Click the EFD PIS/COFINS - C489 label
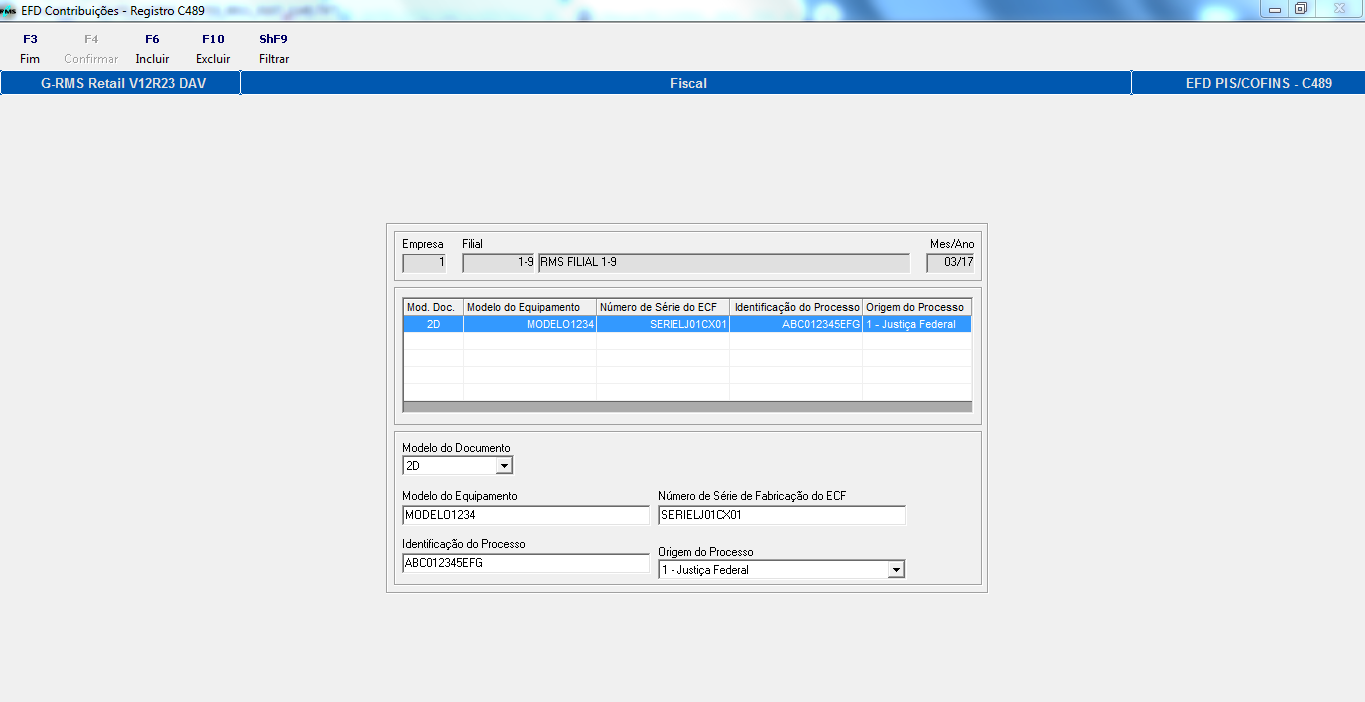Screen dimensions: 1365x702 coord(1258,83)
